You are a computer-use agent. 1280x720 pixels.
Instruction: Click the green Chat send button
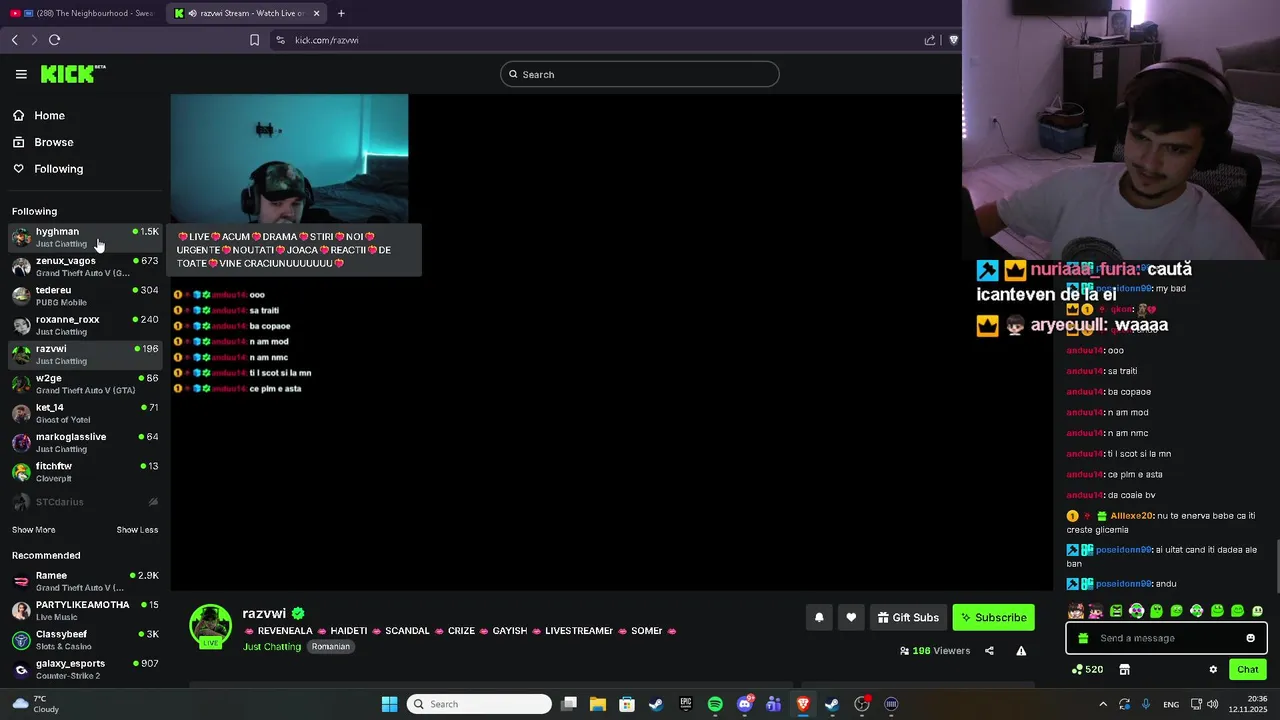1248,669
